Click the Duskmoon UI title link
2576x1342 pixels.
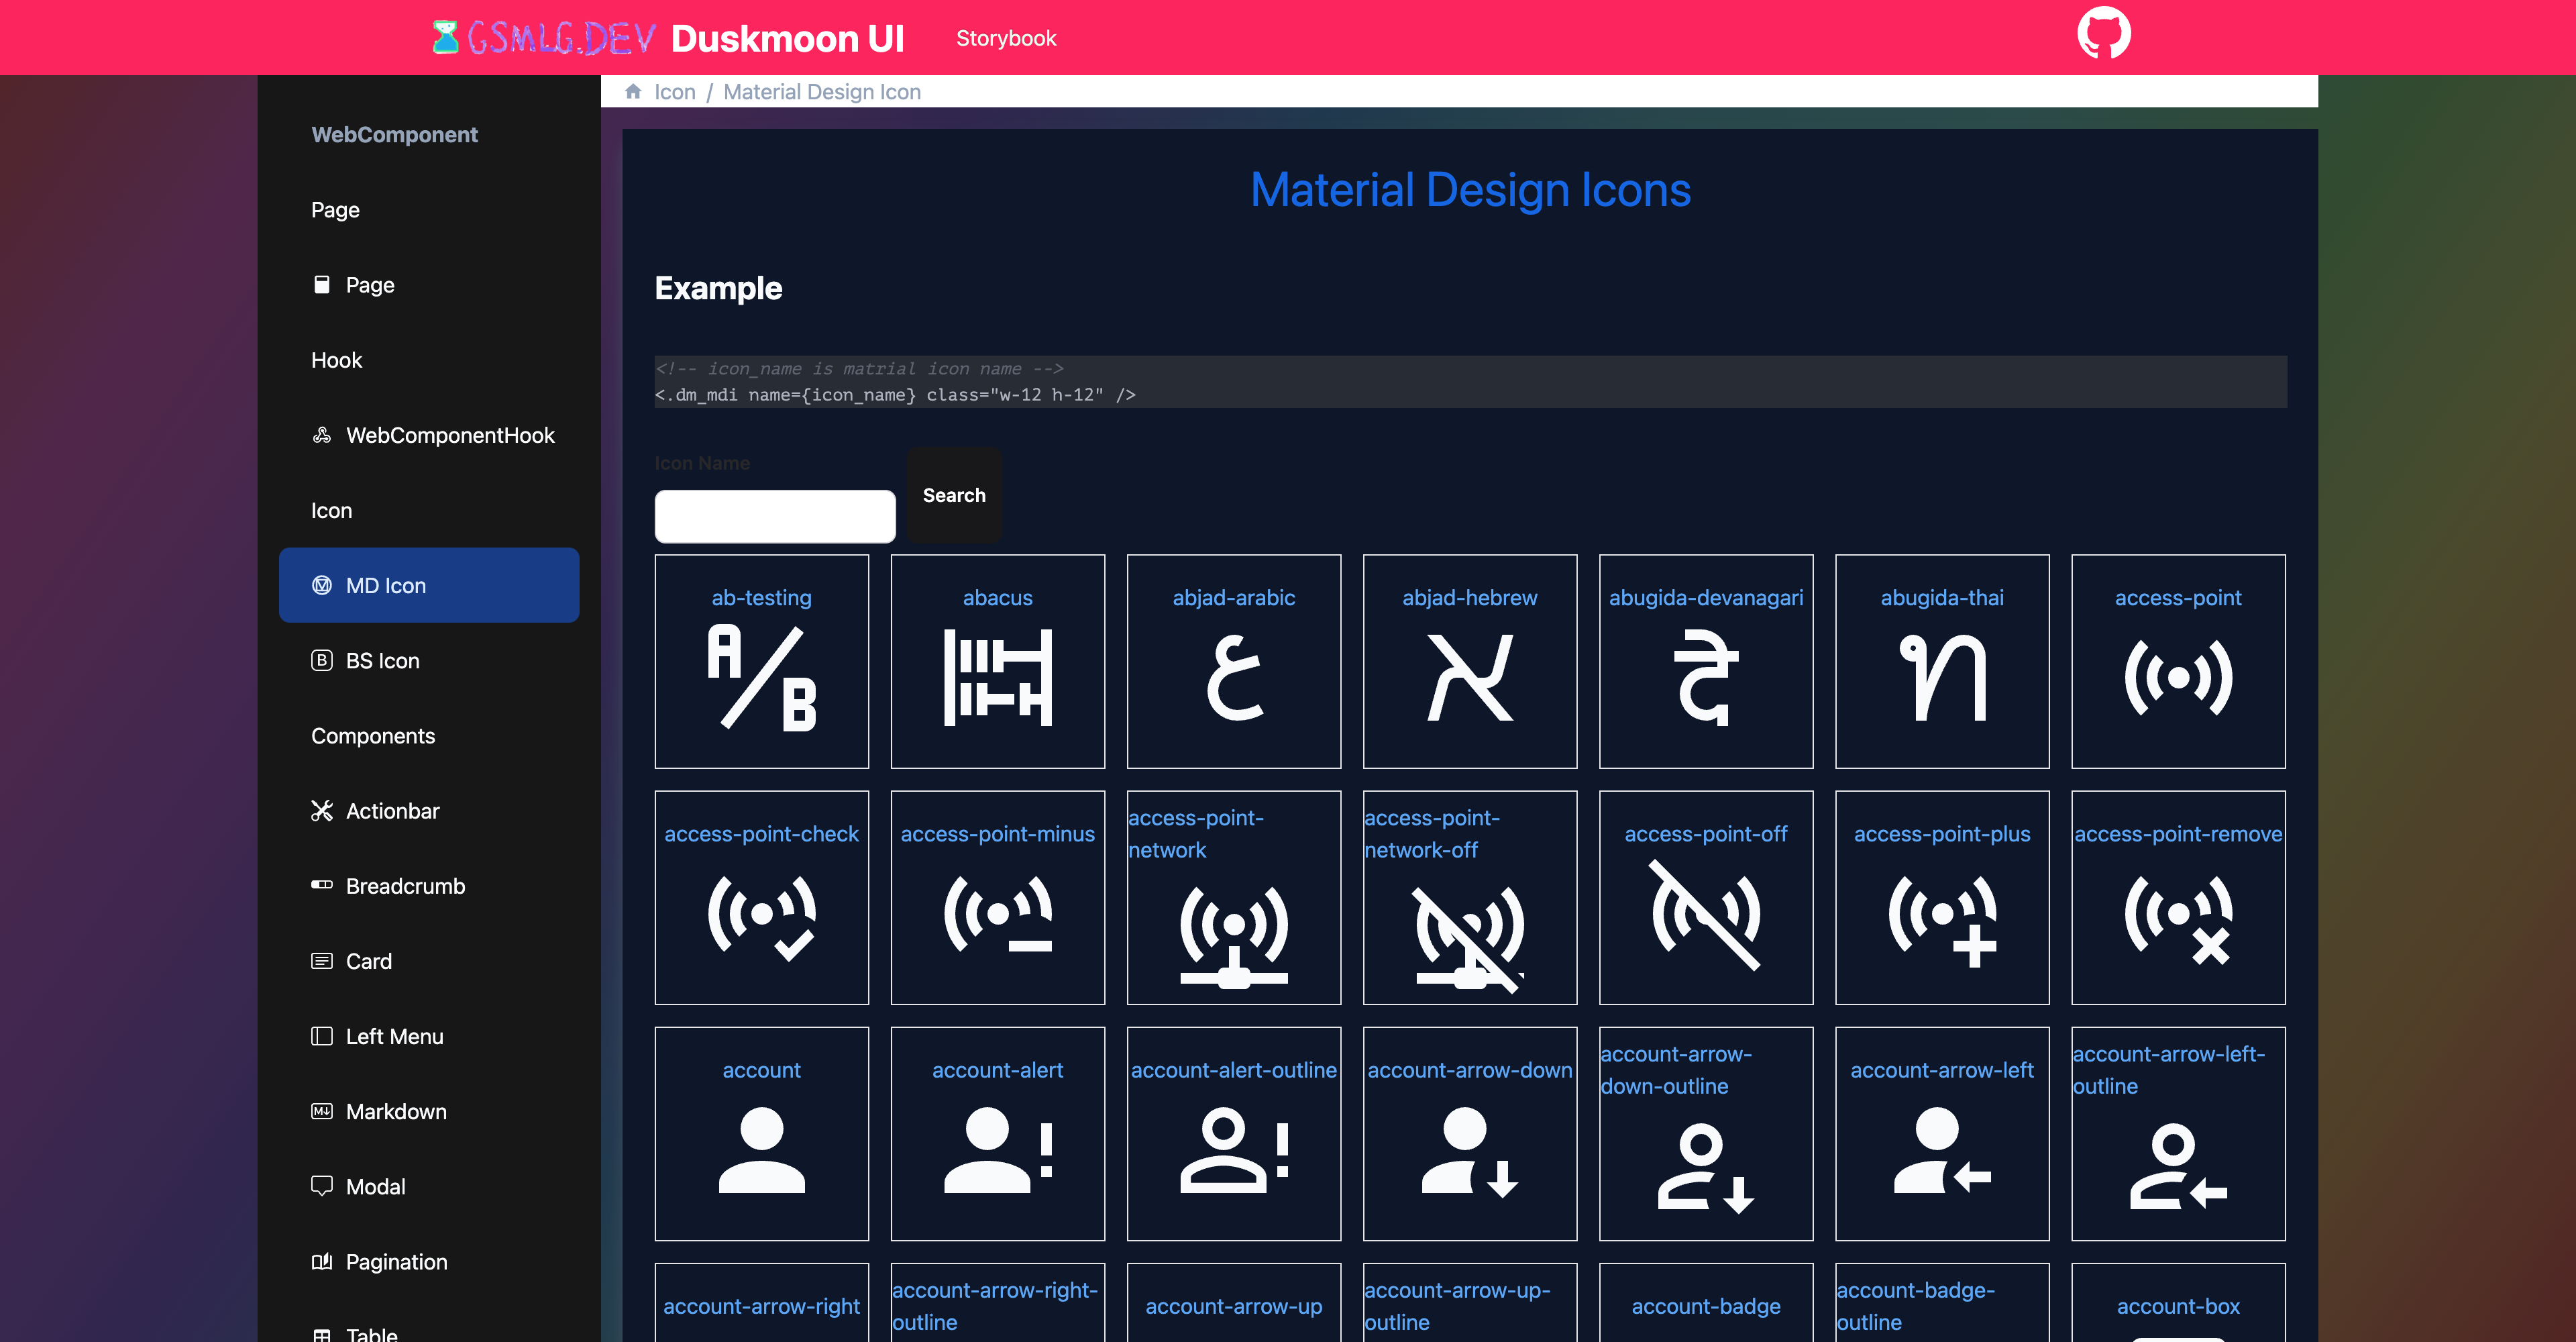pyautogui.click(x=787, y=38)
